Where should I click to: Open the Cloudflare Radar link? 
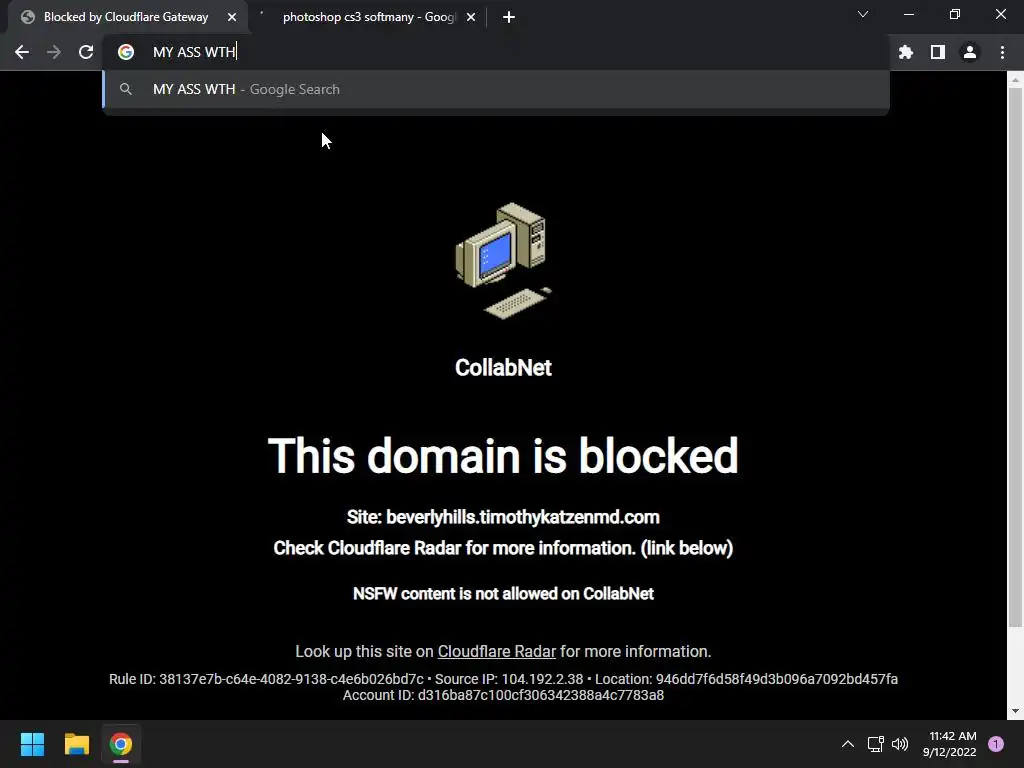496,651
